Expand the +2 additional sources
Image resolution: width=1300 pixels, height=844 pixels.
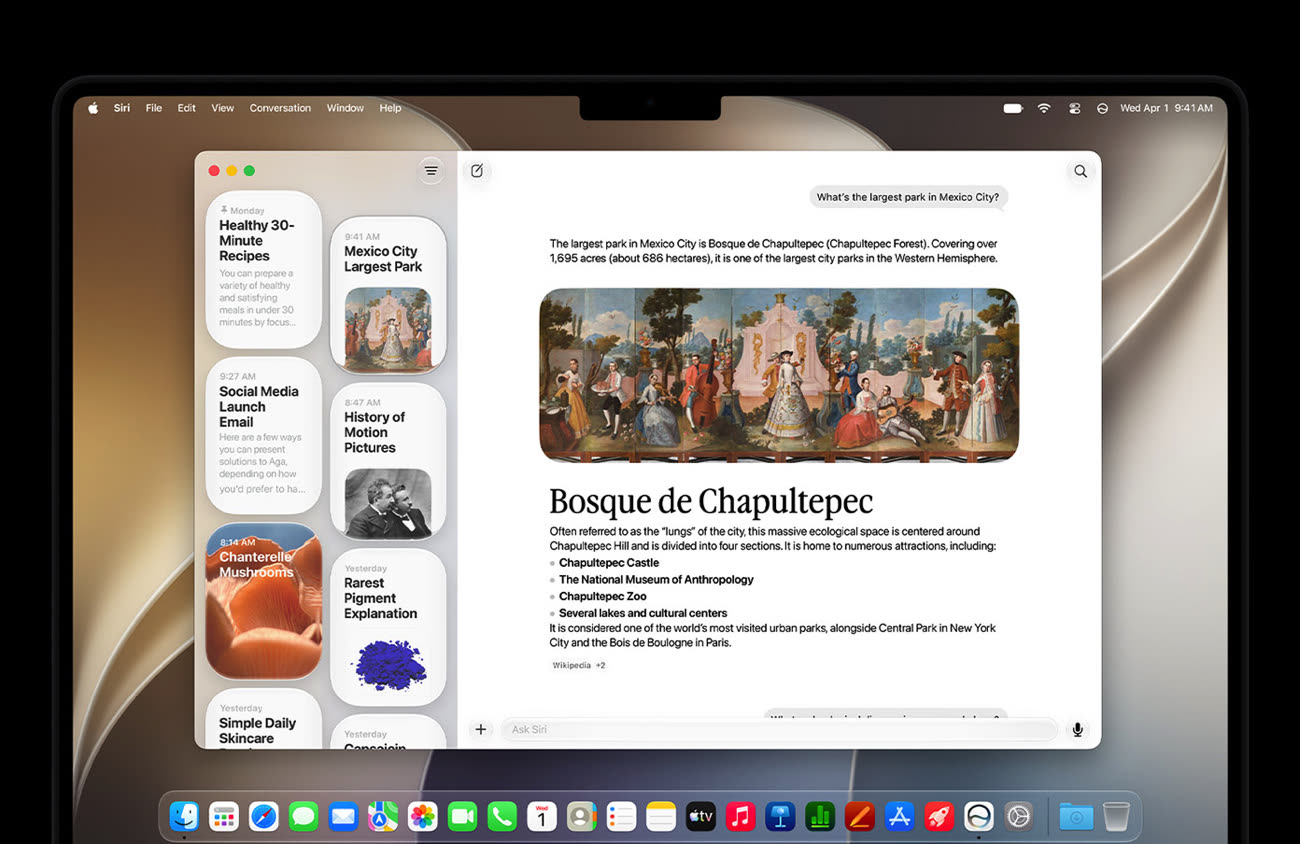pyautogui.click(x=600, y=665)
